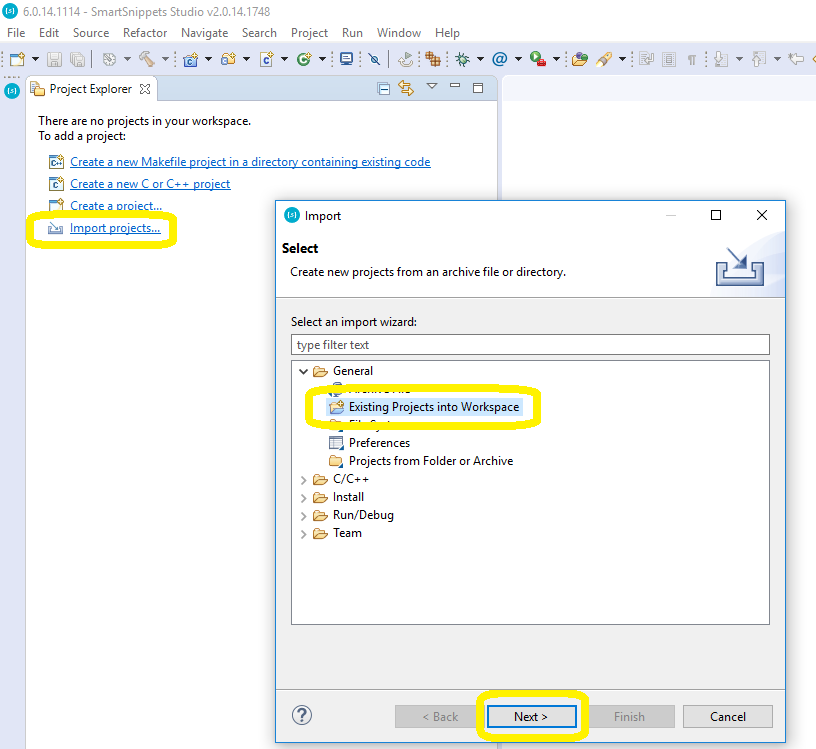
Task: Click the Save toolbar icon
Action: [54, 59]
